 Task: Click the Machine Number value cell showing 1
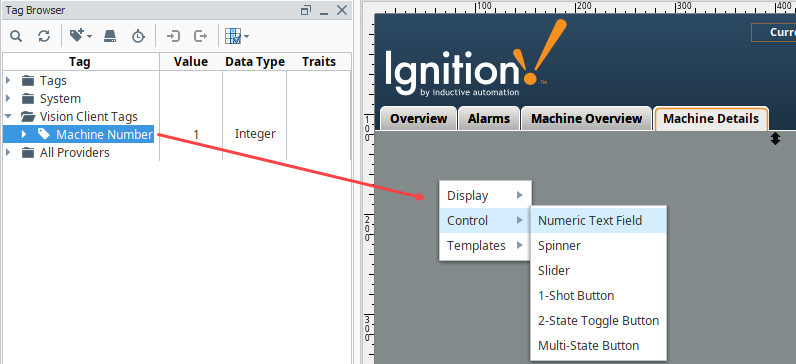(196, 135)
